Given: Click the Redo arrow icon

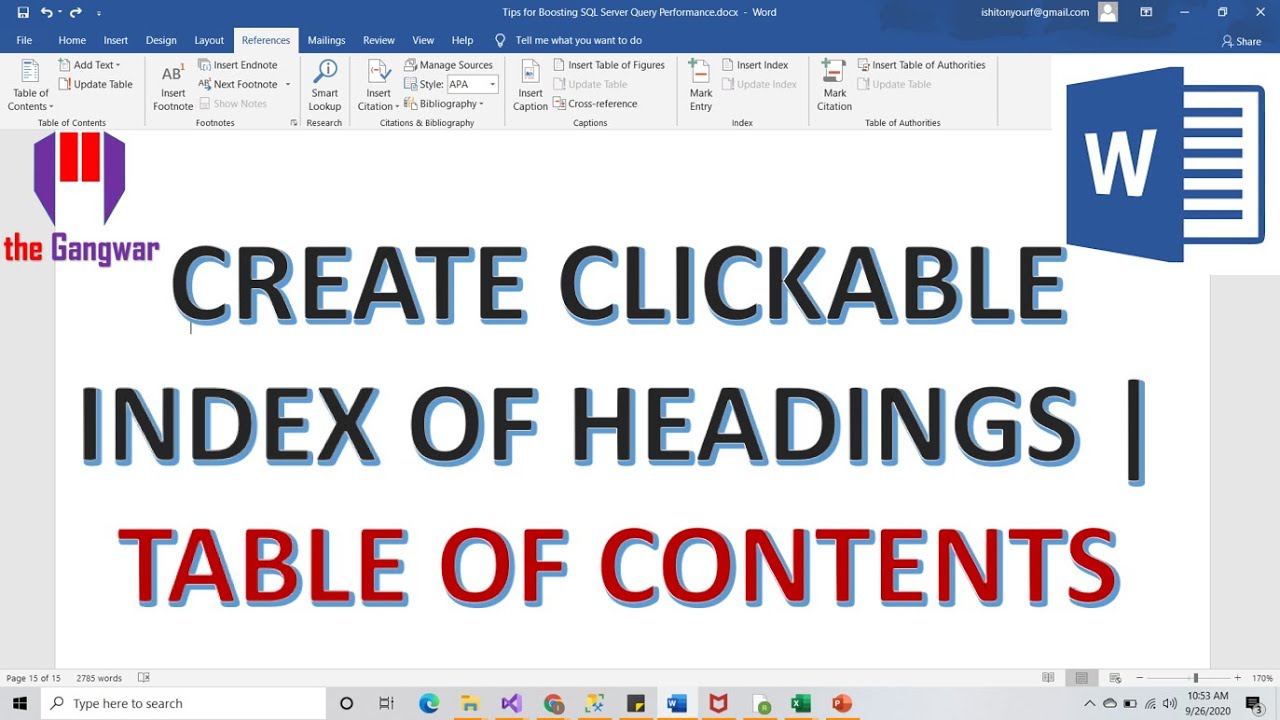Looking at the screenshot, I should 76,12.
